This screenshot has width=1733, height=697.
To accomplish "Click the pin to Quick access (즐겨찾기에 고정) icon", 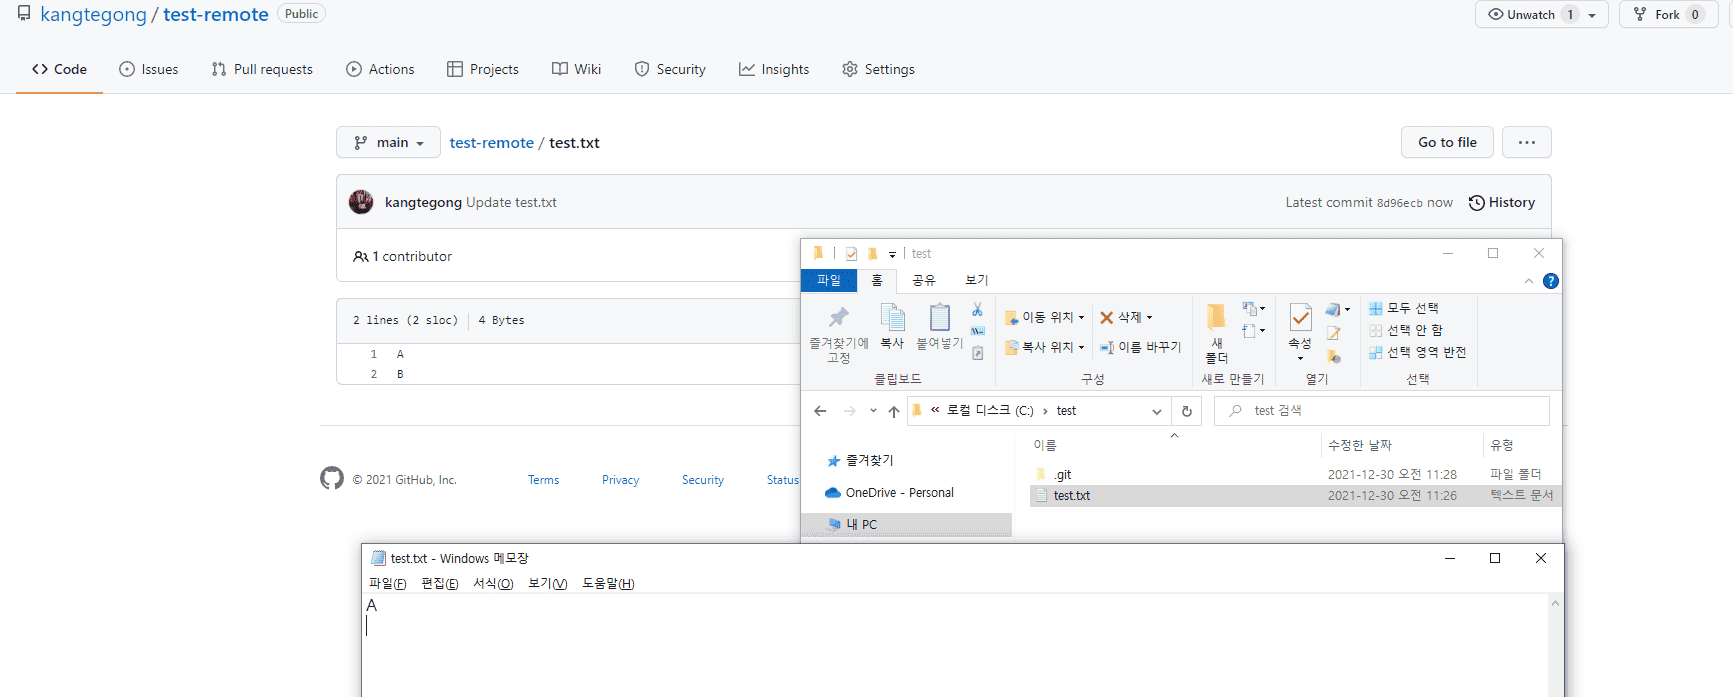I will [838, 318].
